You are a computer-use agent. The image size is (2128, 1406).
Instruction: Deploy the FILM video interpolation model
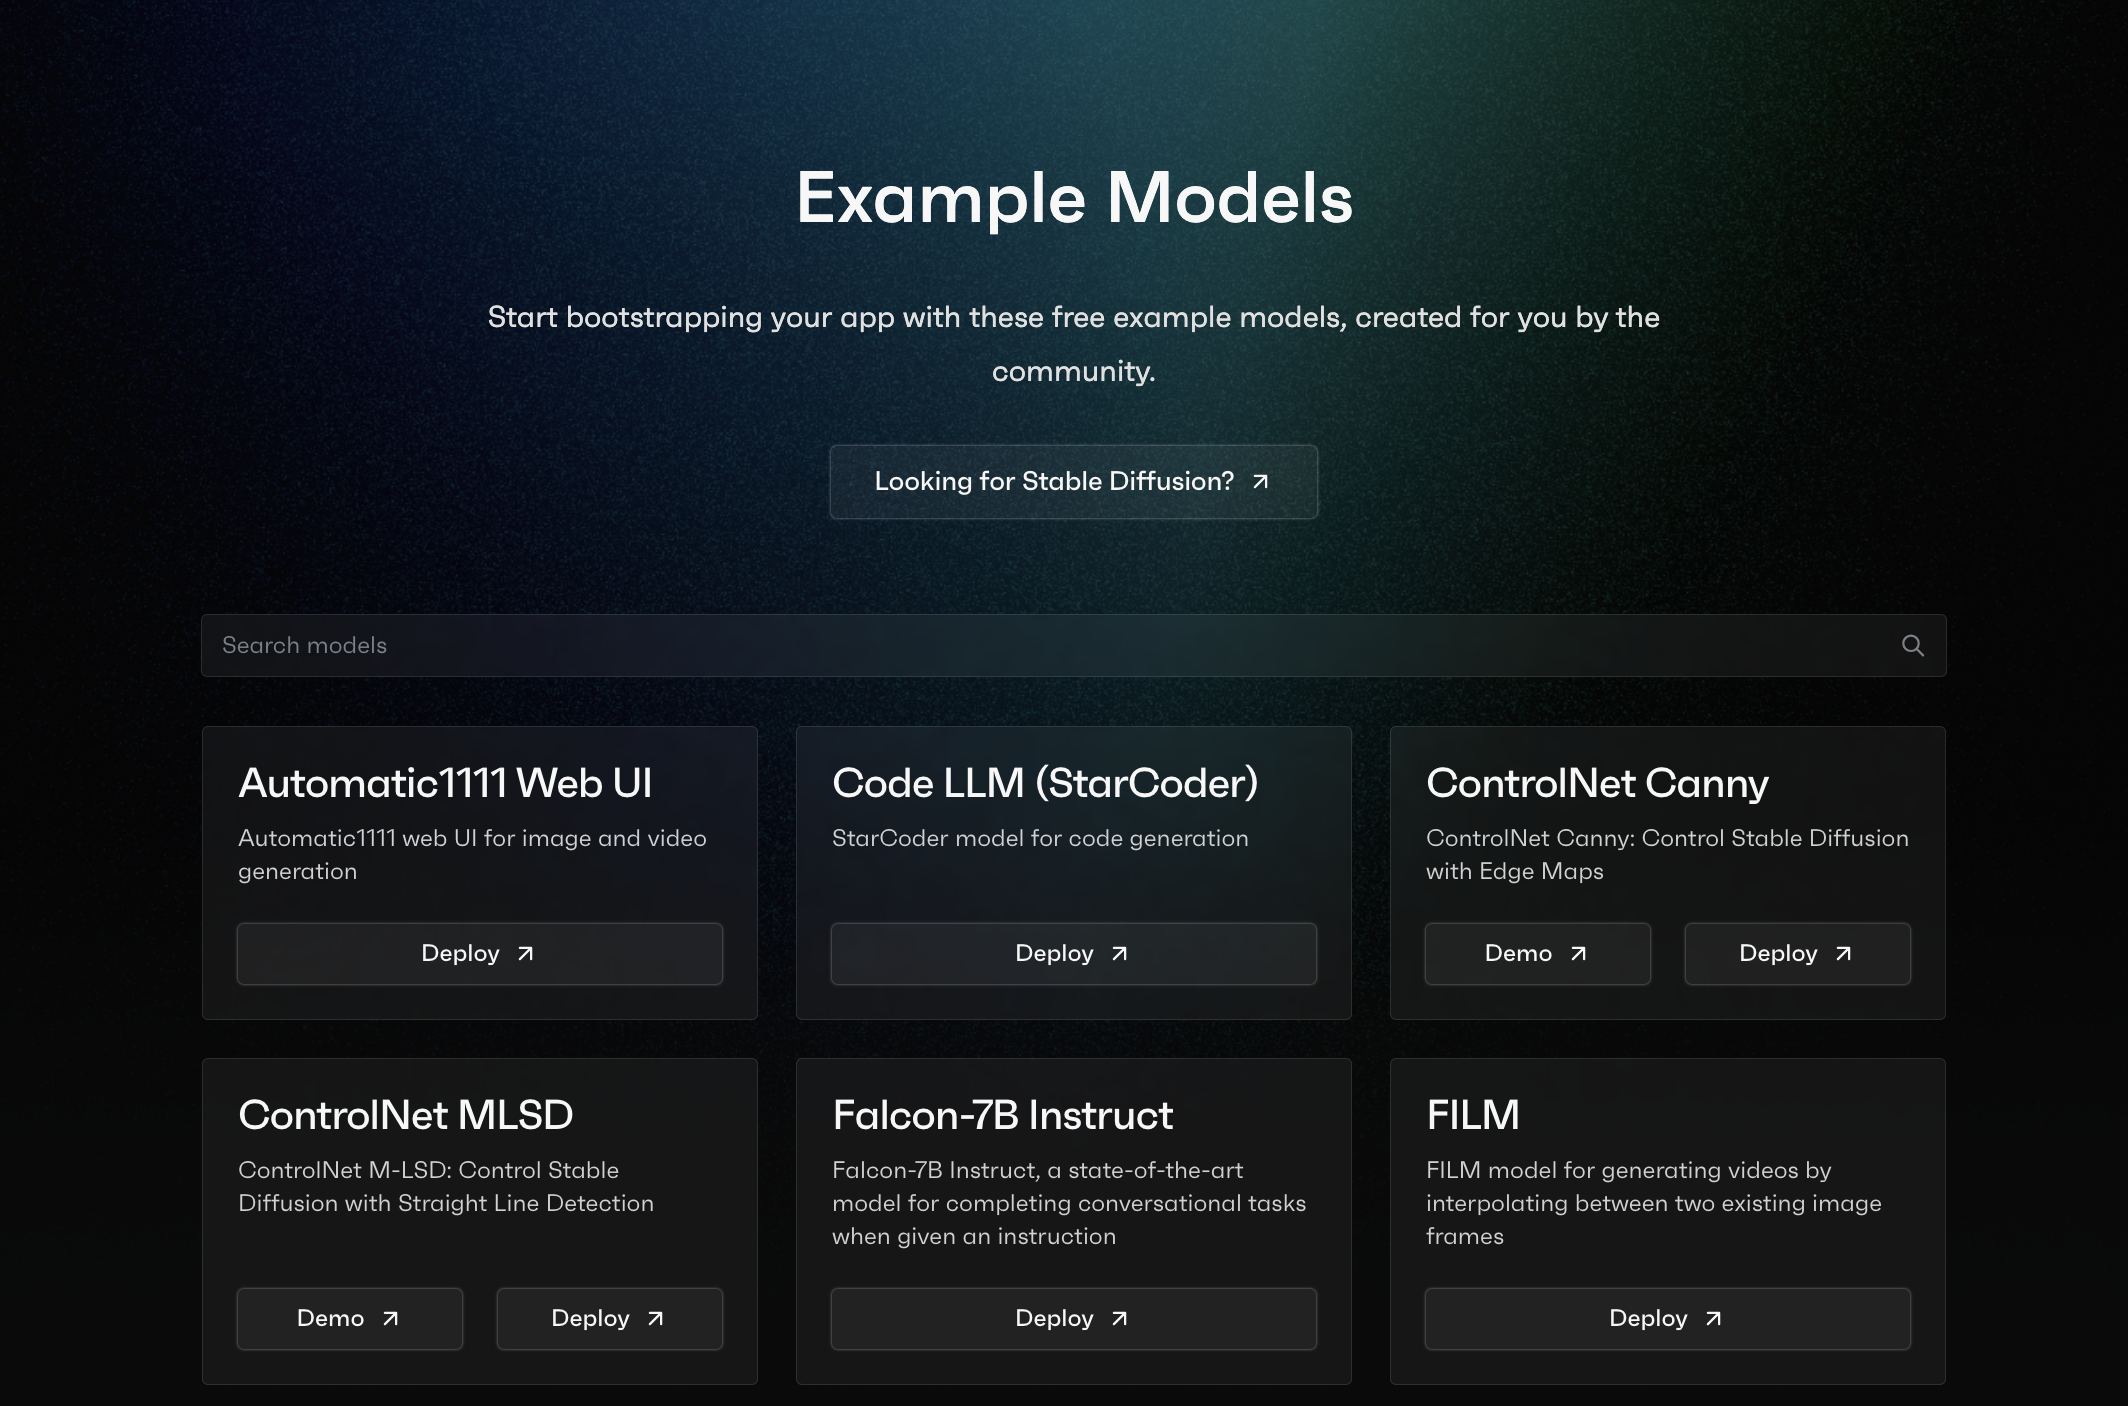[1667, 1319]
